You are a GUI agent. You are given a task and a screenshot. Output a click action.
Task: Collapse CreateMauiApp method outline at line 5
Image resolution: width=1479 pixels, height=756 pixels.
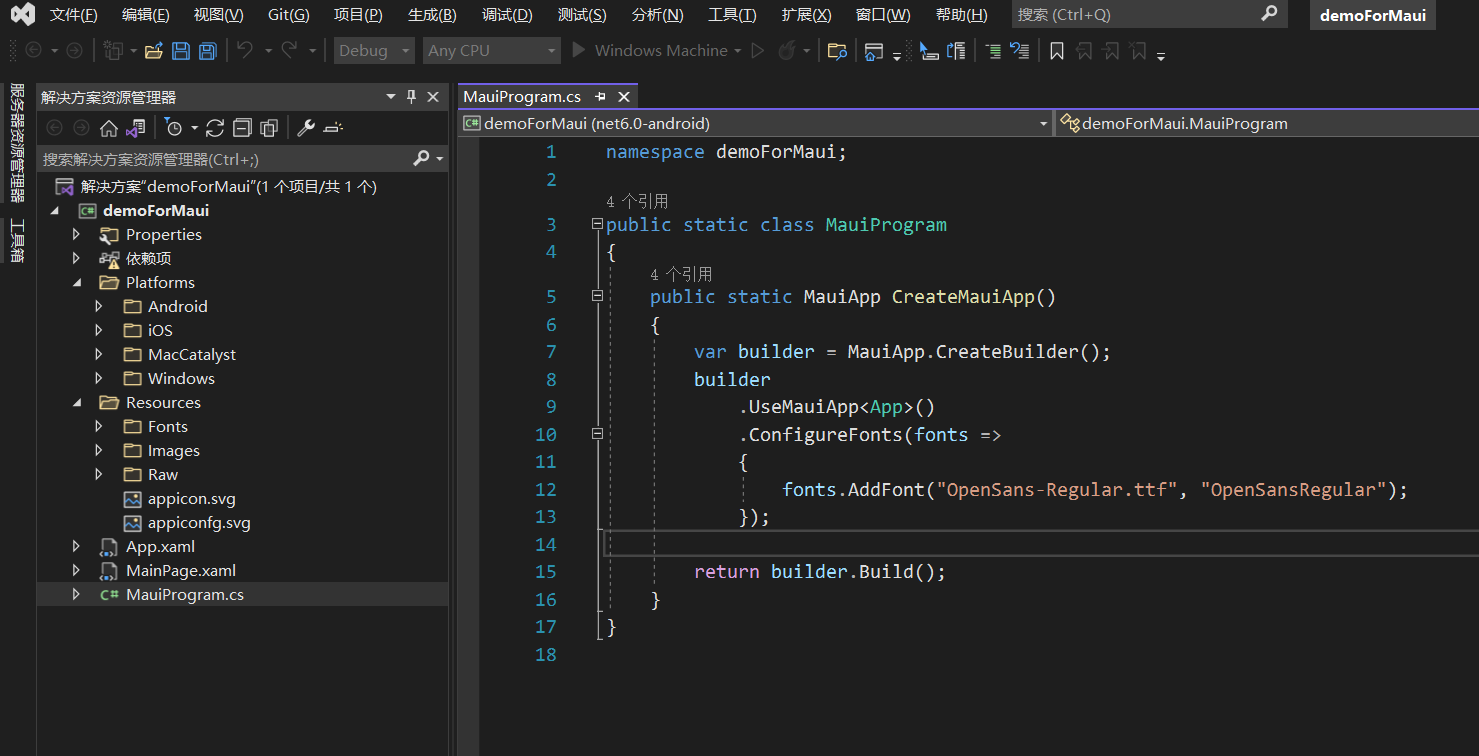(597, 296)
